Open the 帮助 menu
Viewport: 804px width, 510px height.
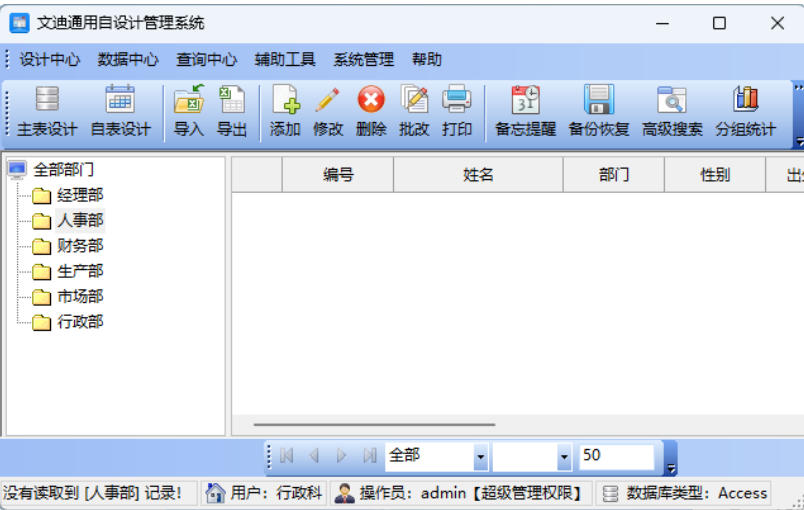point(427,59)
